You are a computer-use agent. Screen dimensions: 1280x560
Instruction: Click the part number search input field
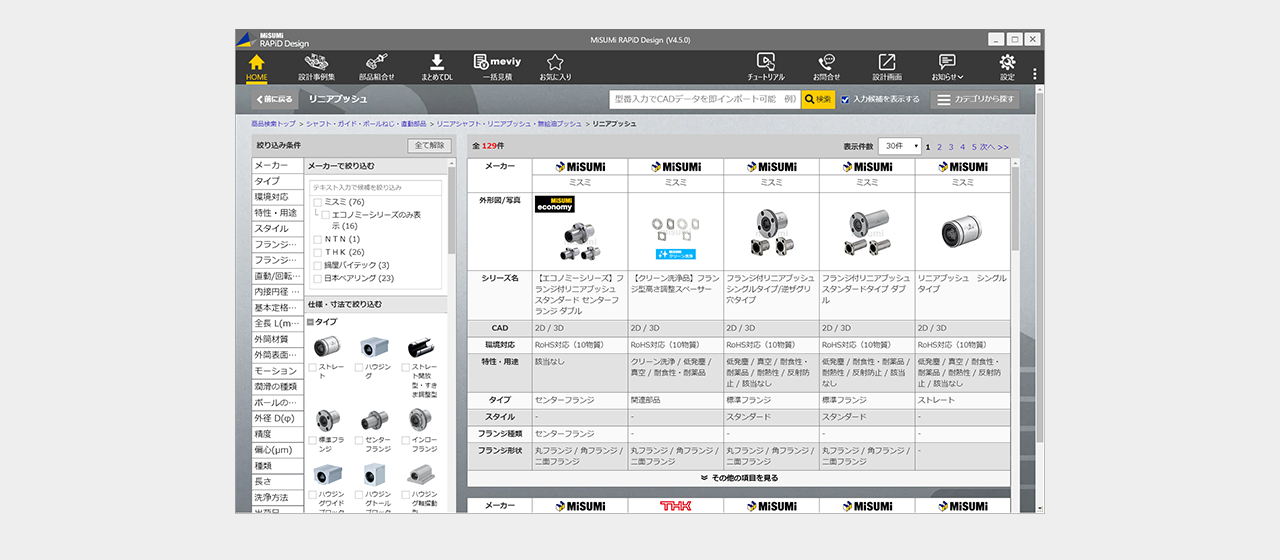pos(704,100)
